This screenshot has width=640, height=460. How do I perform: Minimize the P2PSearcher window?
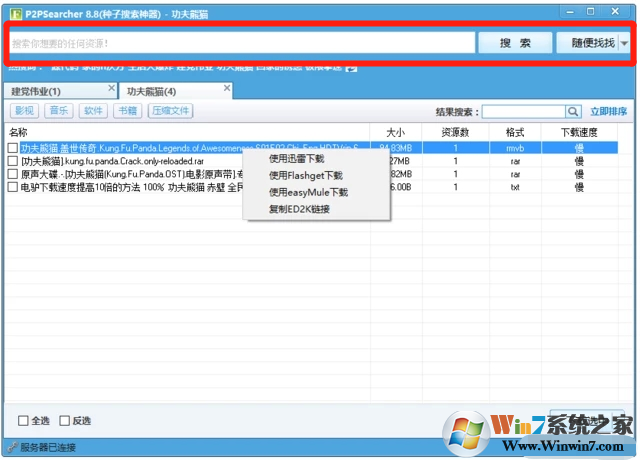pos(570,12)
